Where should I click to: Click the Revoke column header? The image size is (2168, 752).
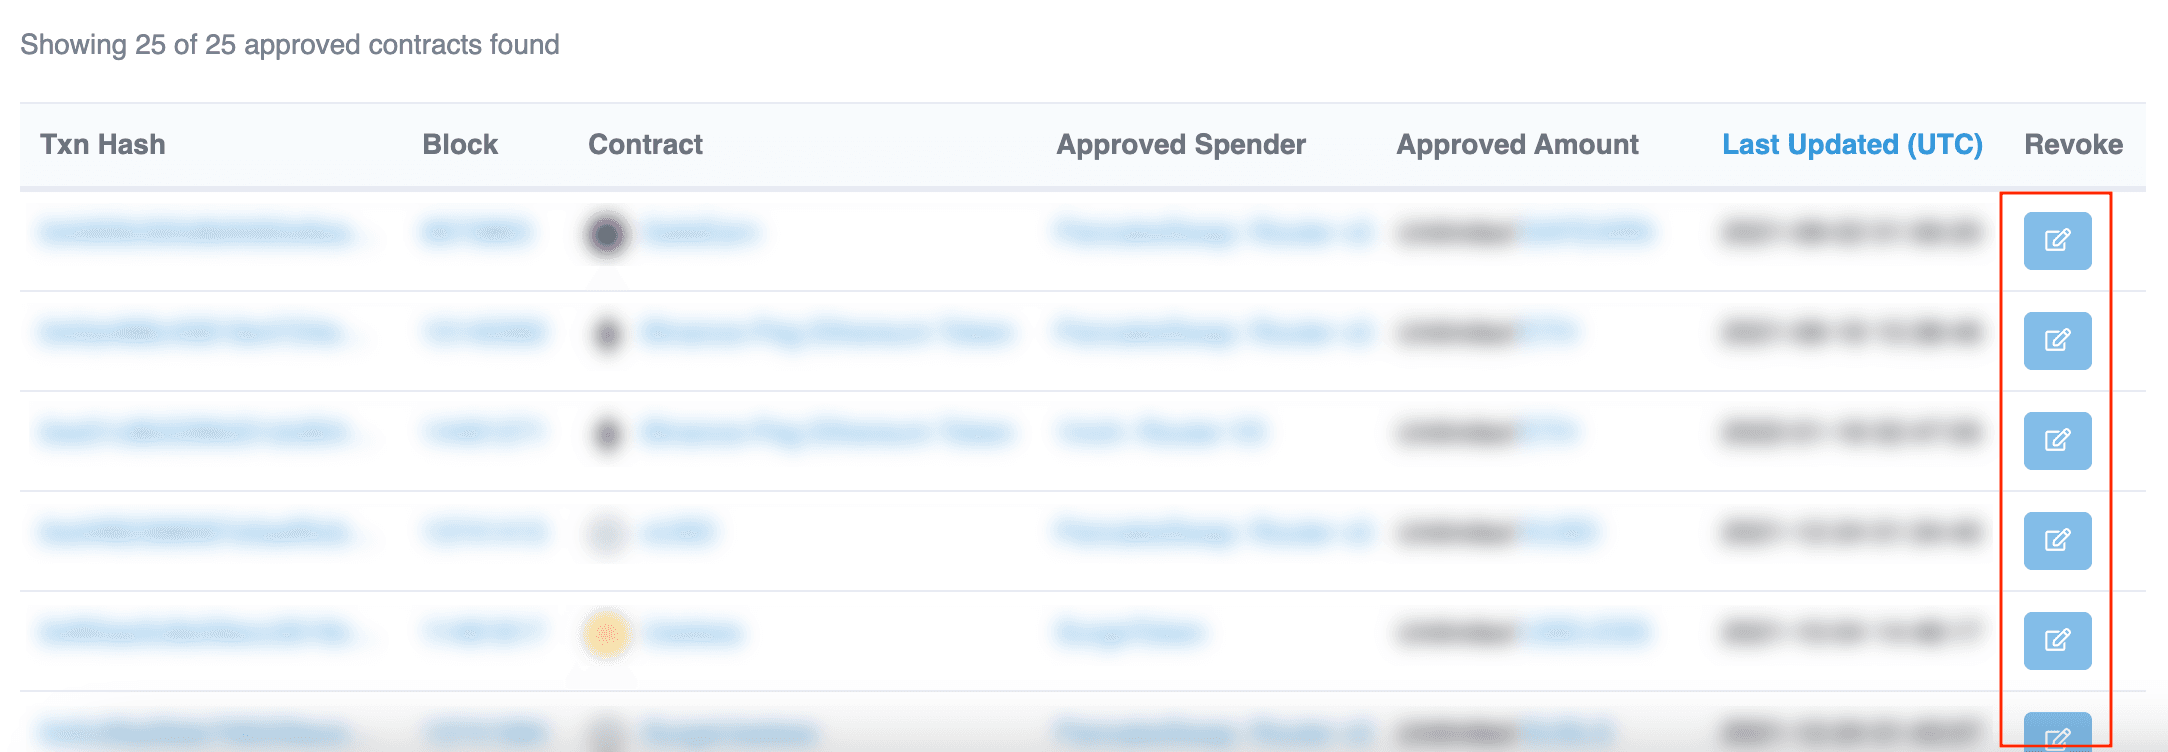pos(2073,144)
